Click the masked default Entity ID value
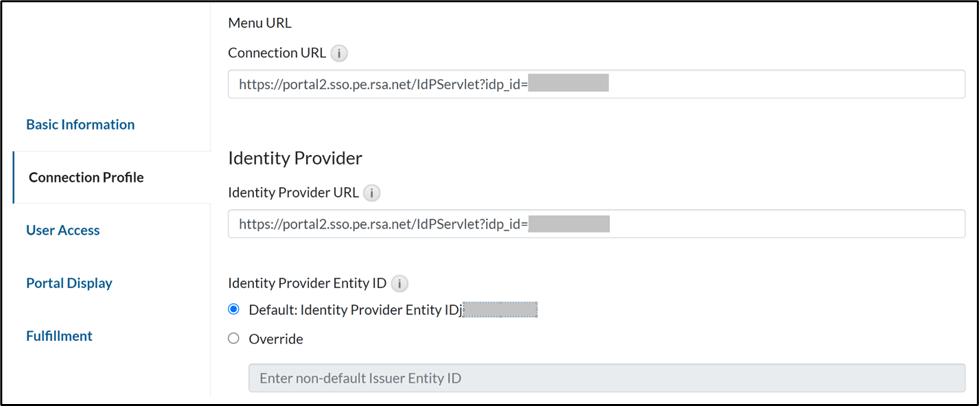 (501, 310)
